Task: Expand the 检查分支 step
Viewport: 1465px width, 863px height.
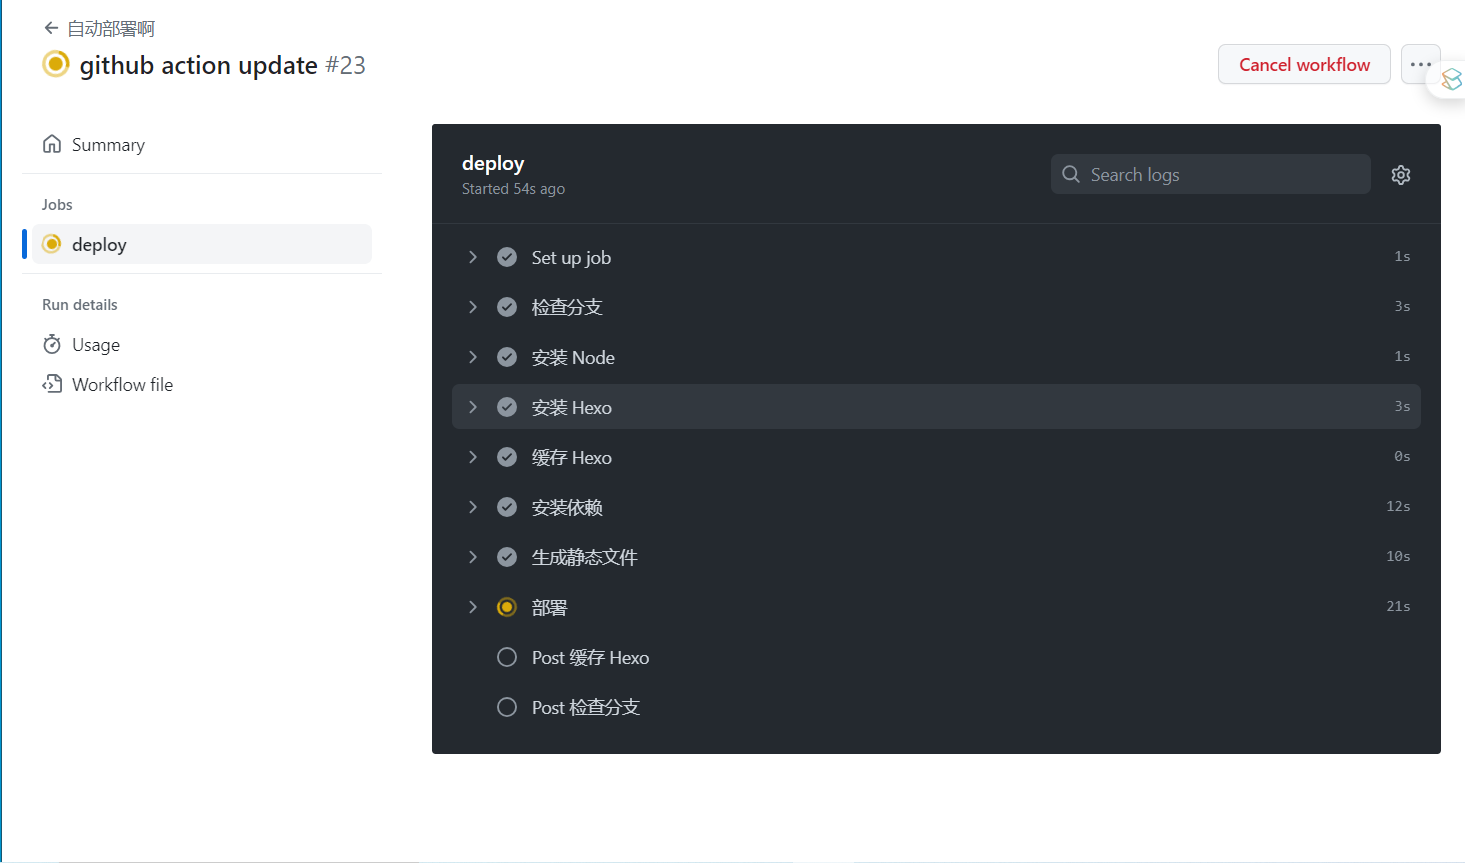Action: 473,307
